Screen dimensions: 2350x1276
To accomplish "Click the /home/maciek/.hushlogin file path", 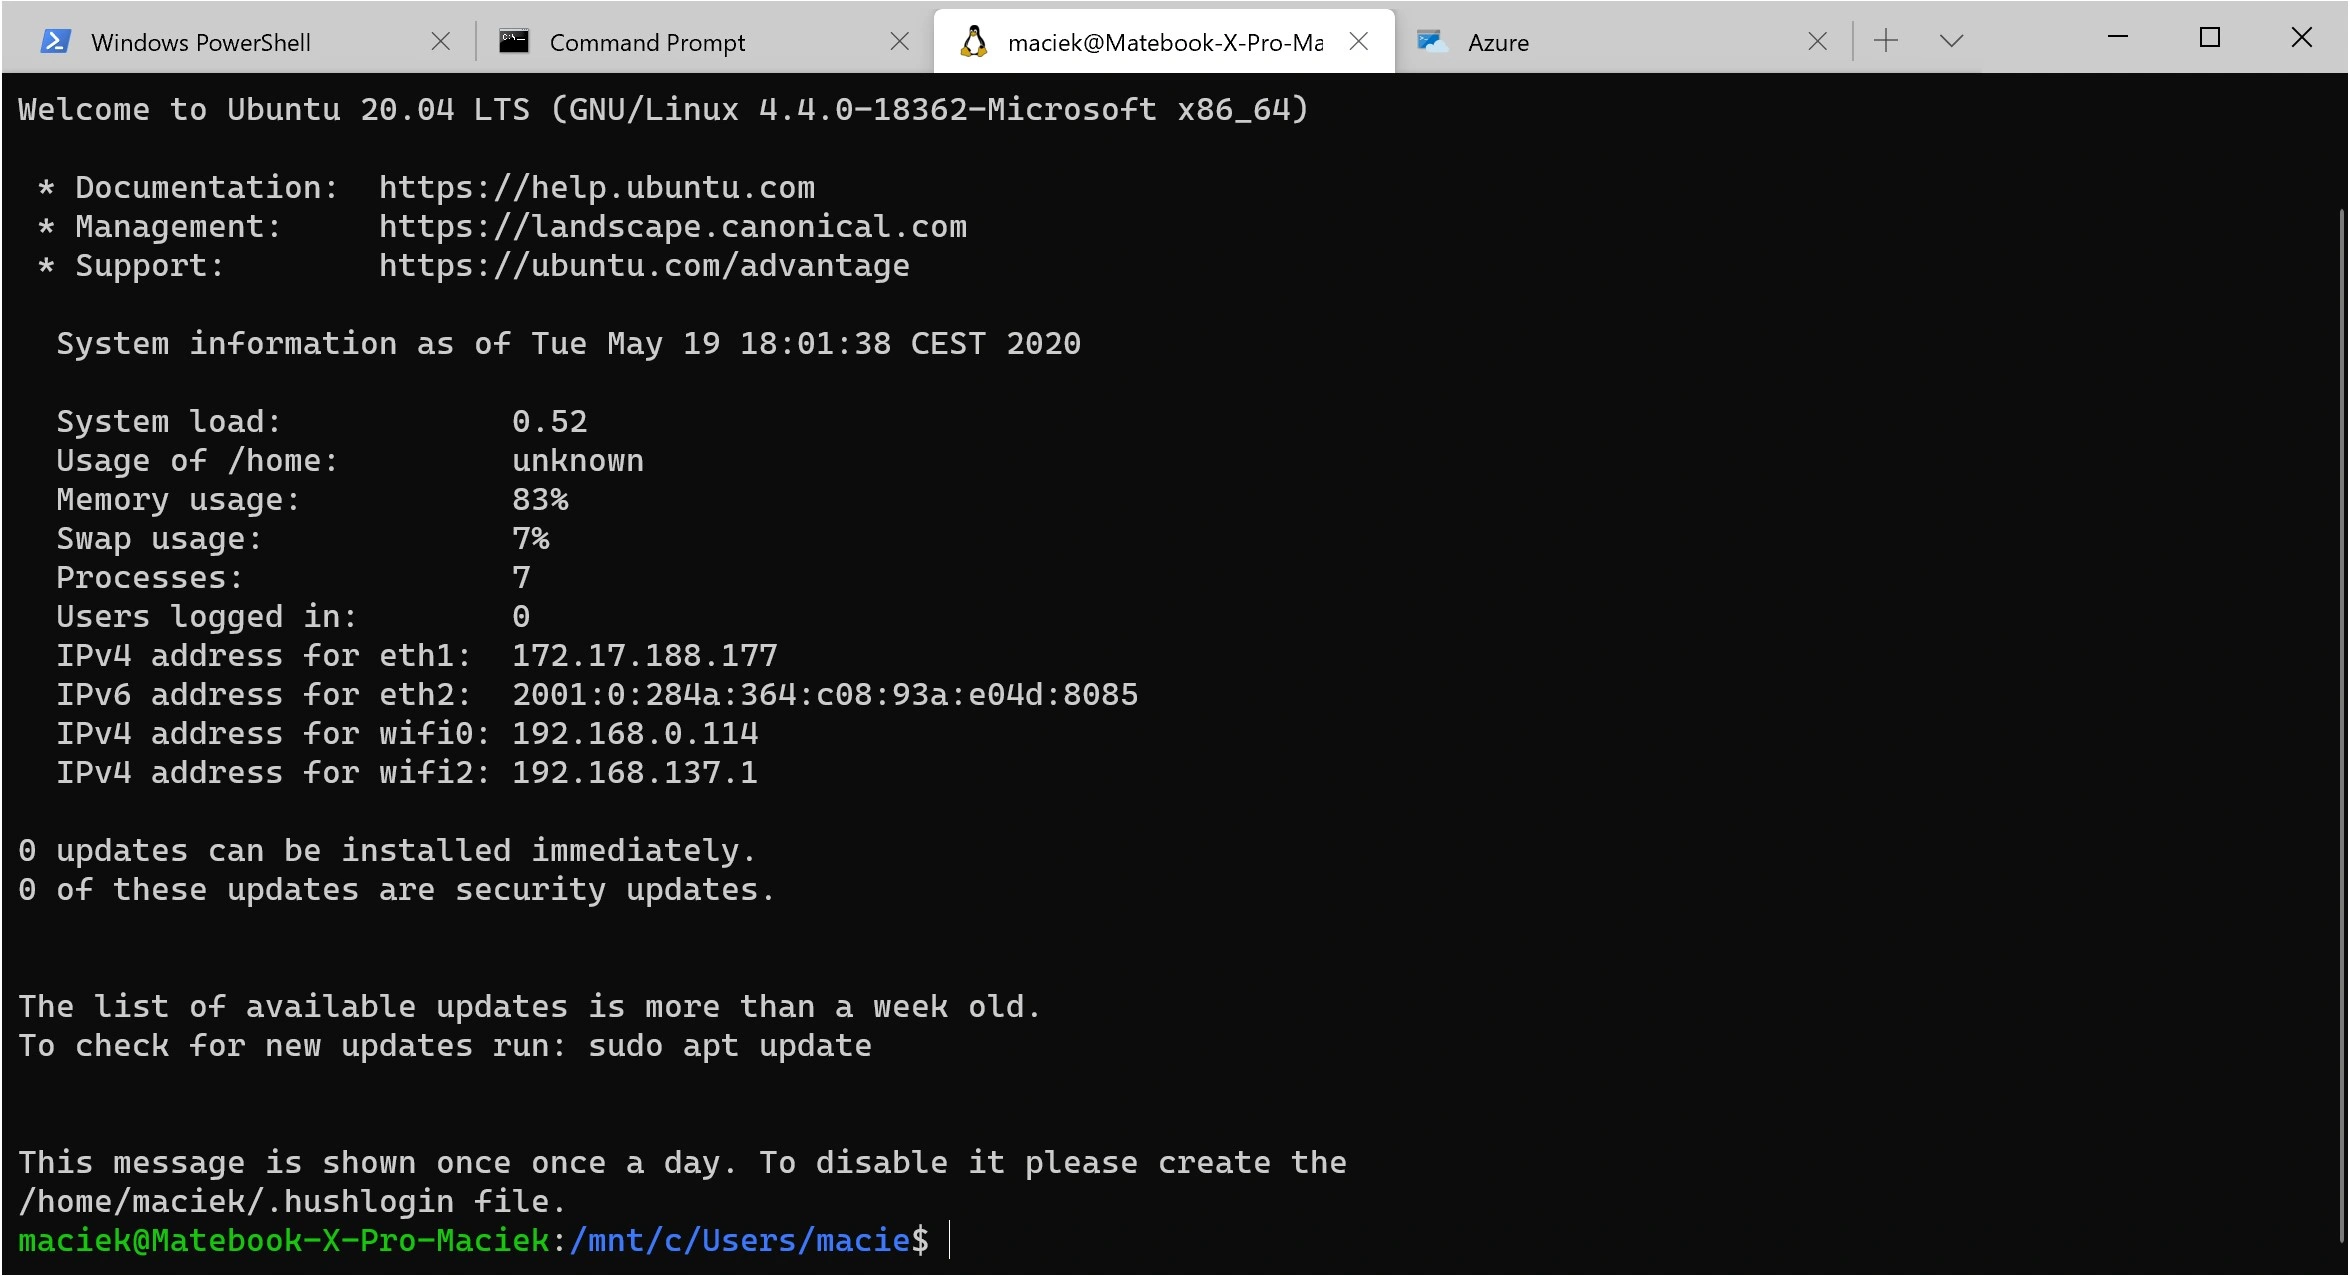I will pos(235,1202).
